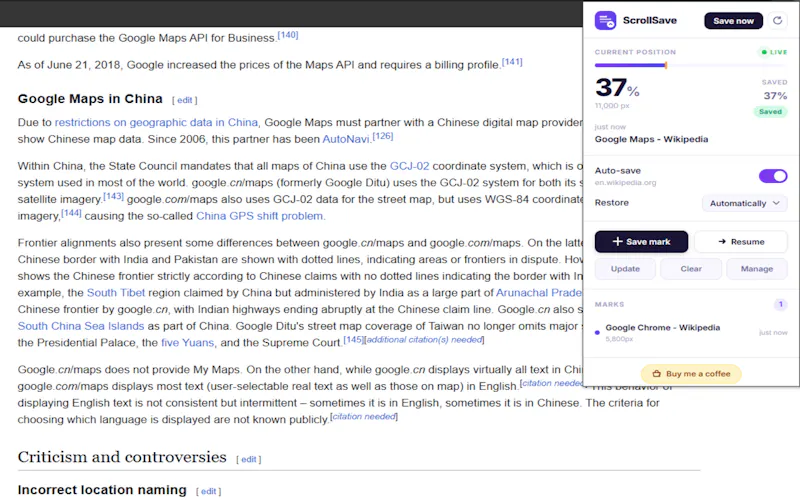800x500 pixels.
Task: Click citation reference 141
Action: click(x=512, y=62)
